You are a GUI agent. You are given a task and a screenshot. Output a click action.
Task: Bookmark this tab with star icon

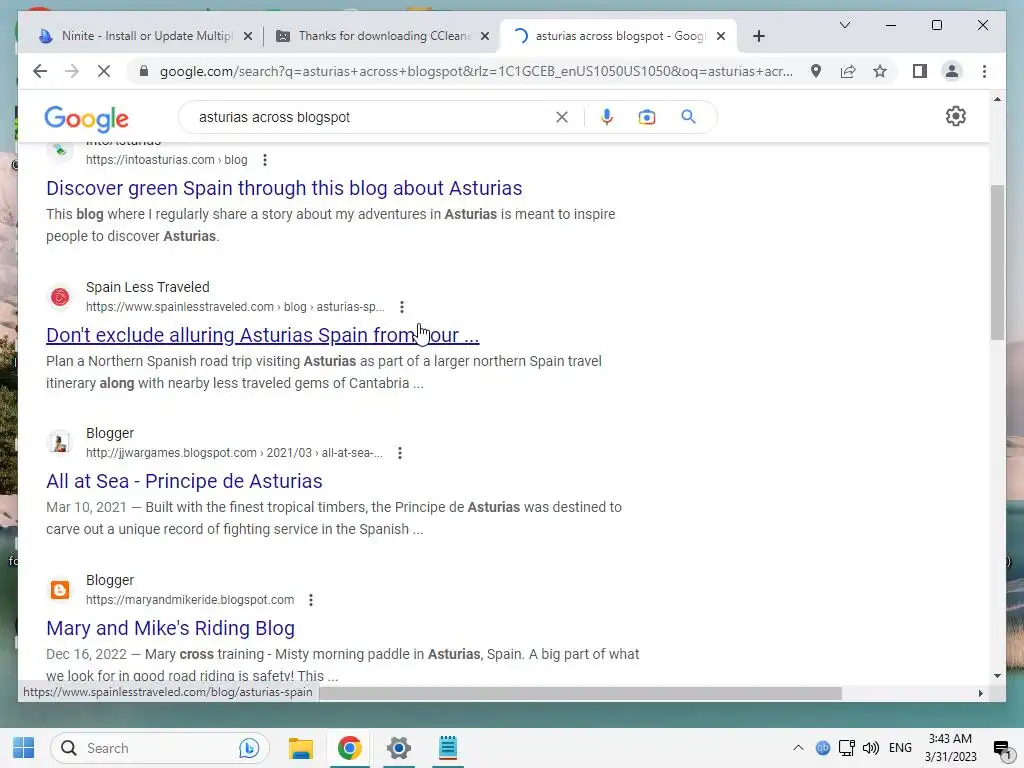(880, 71)
